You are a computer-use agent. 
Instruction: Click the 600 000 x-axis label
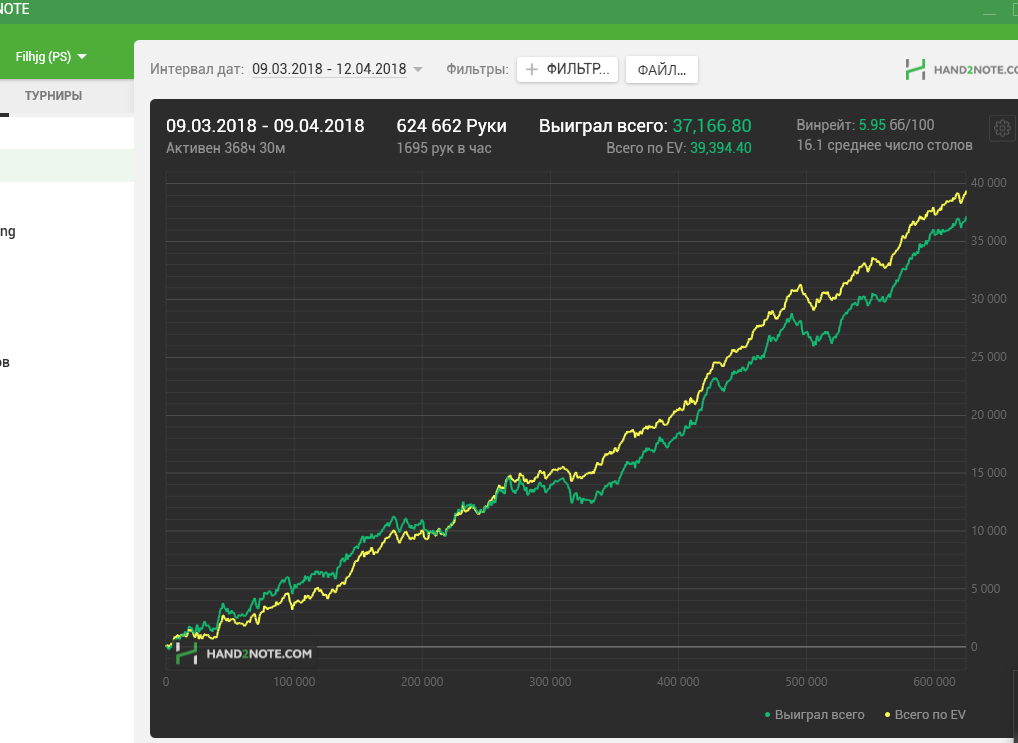(934, 682)
